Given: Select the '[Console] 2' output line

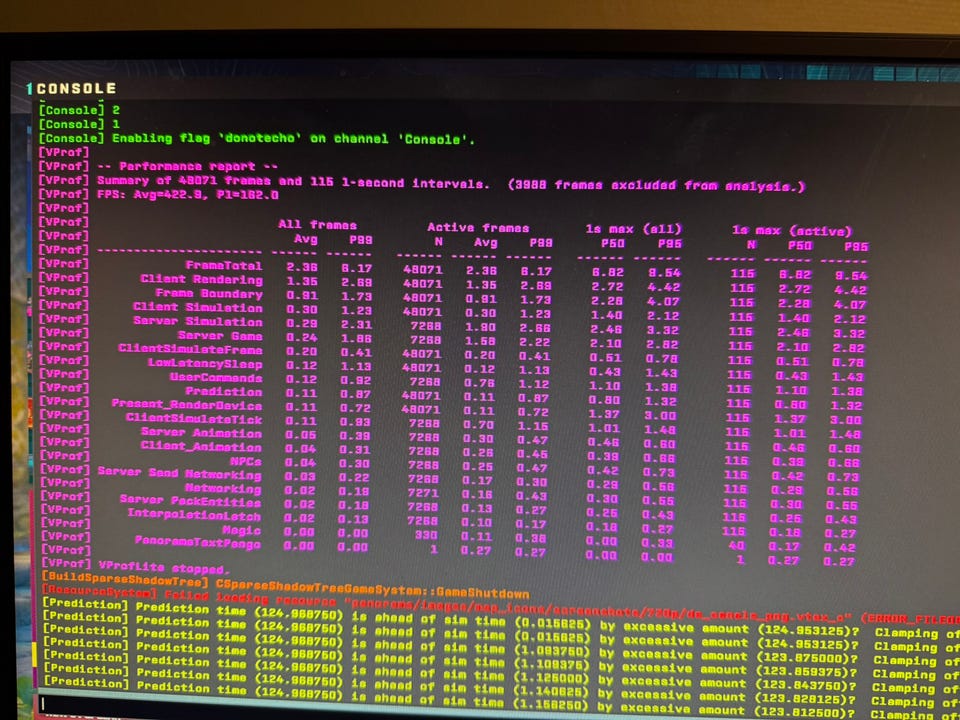Looking at the screenshot, I should coord(79,110).
